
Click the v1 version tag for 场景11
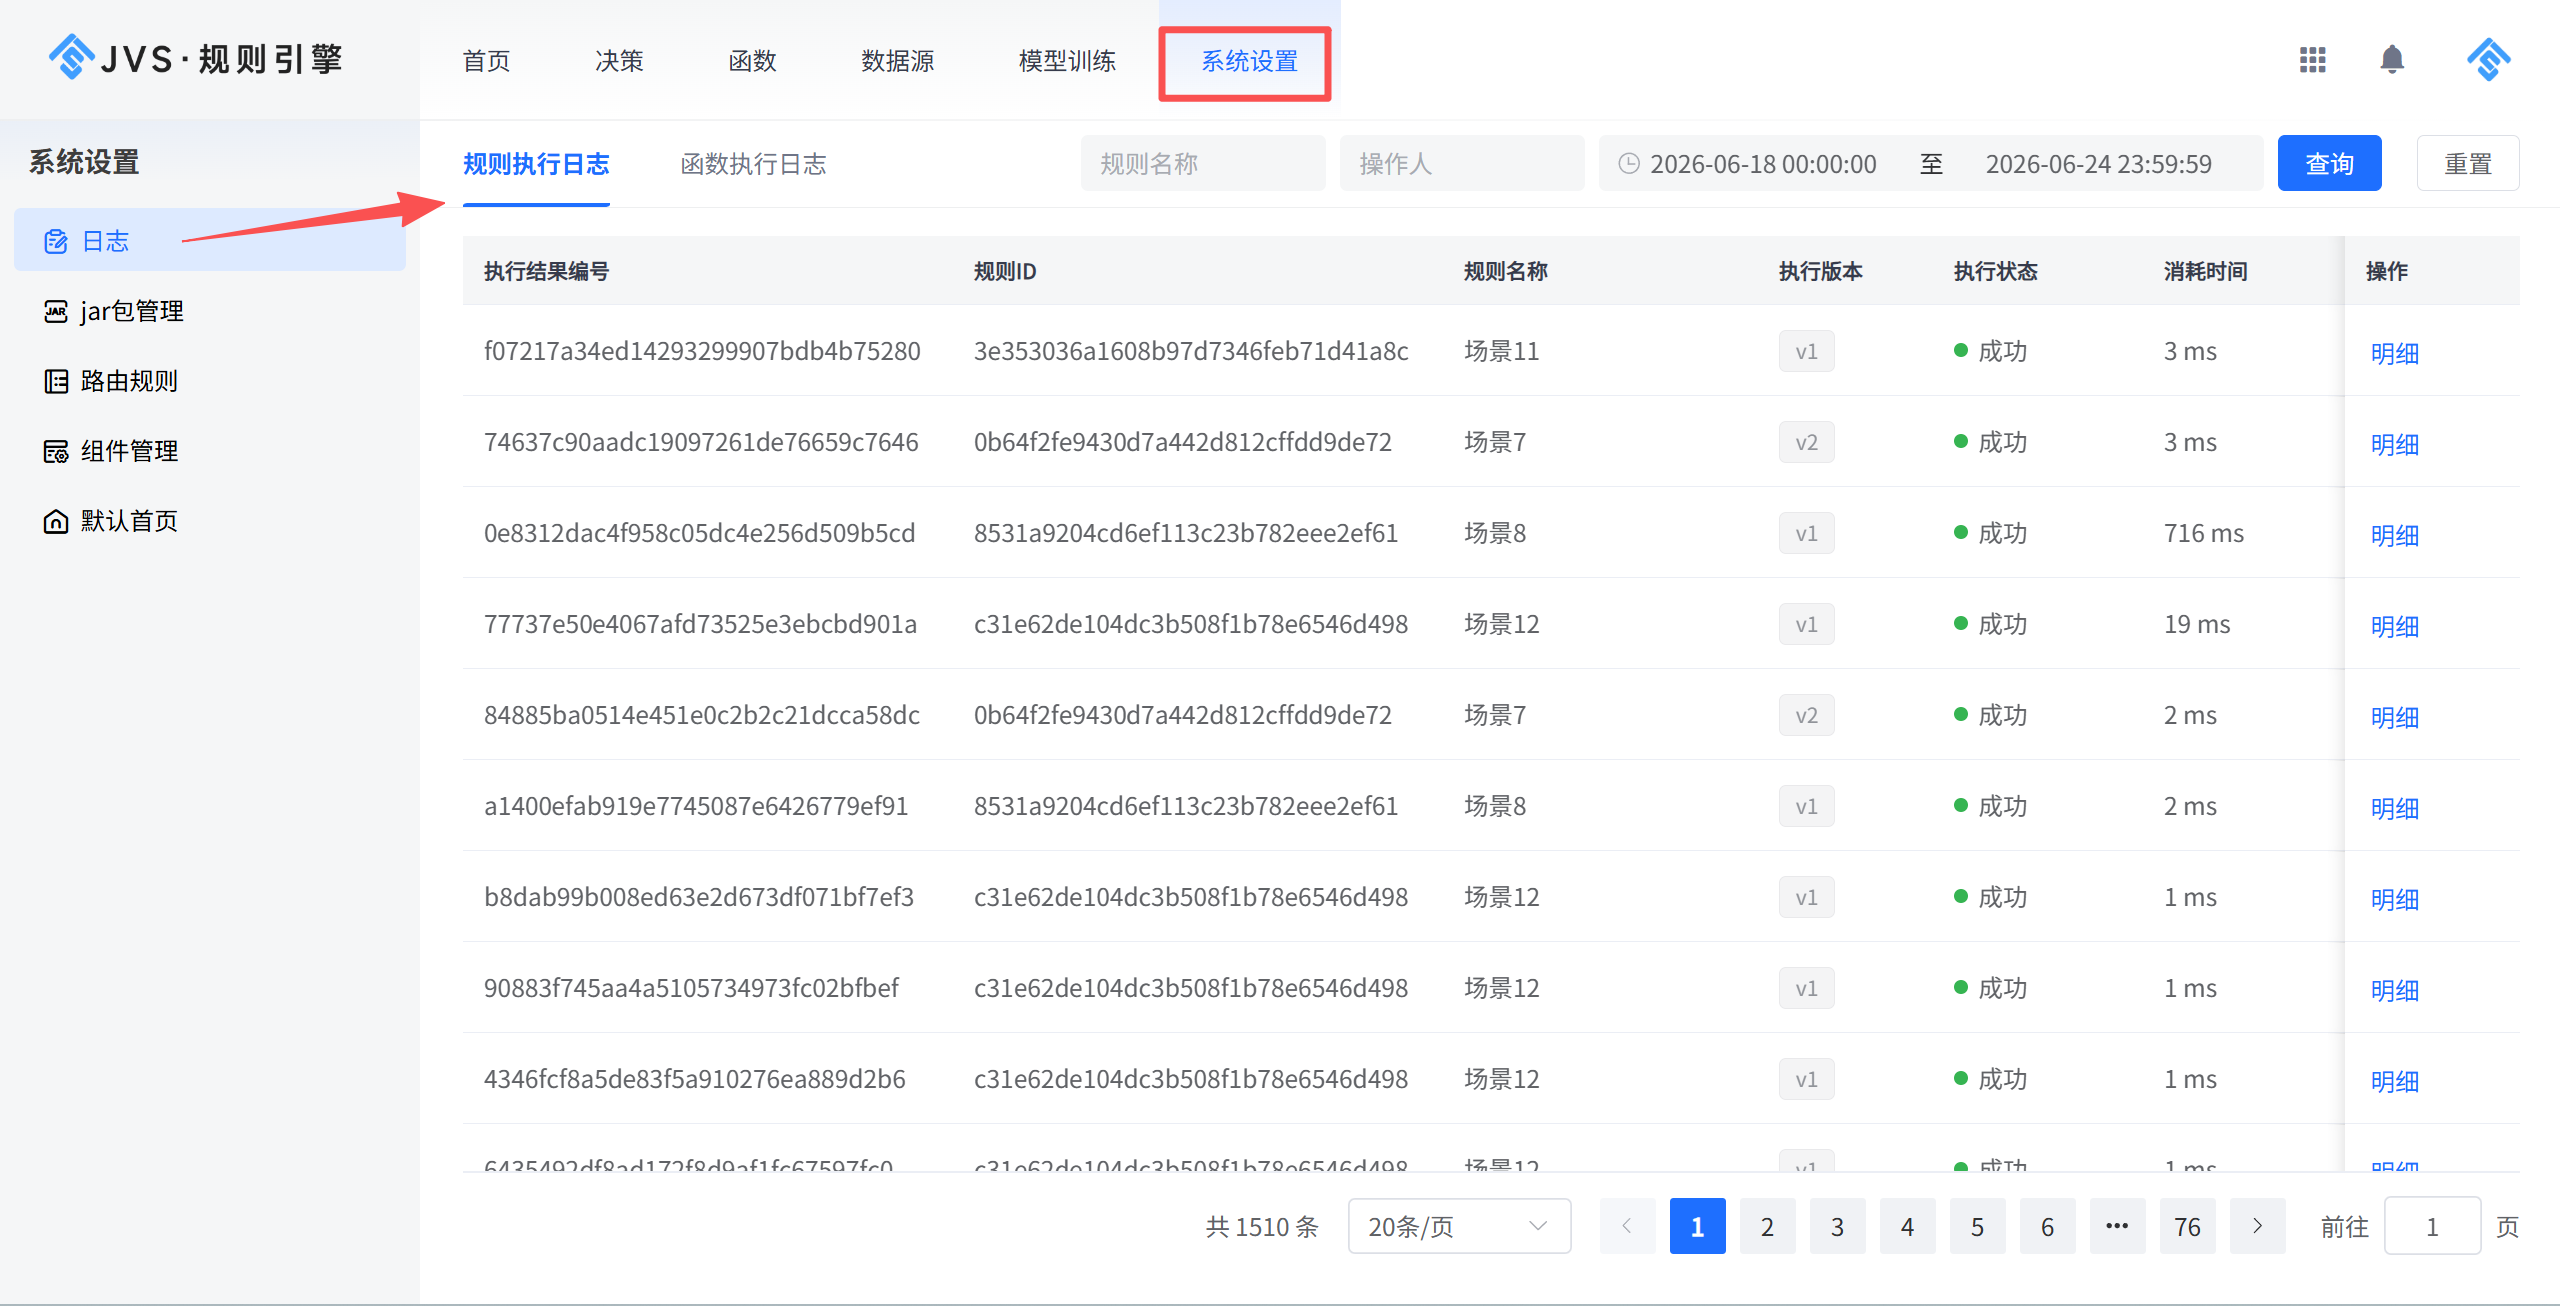click(x=1806, y=351)
